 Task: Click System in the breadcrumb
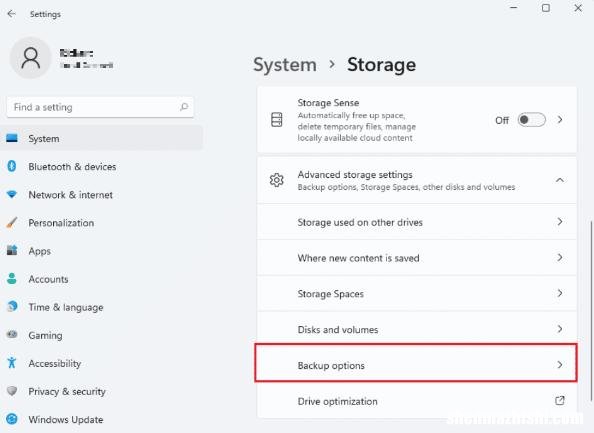285,64
